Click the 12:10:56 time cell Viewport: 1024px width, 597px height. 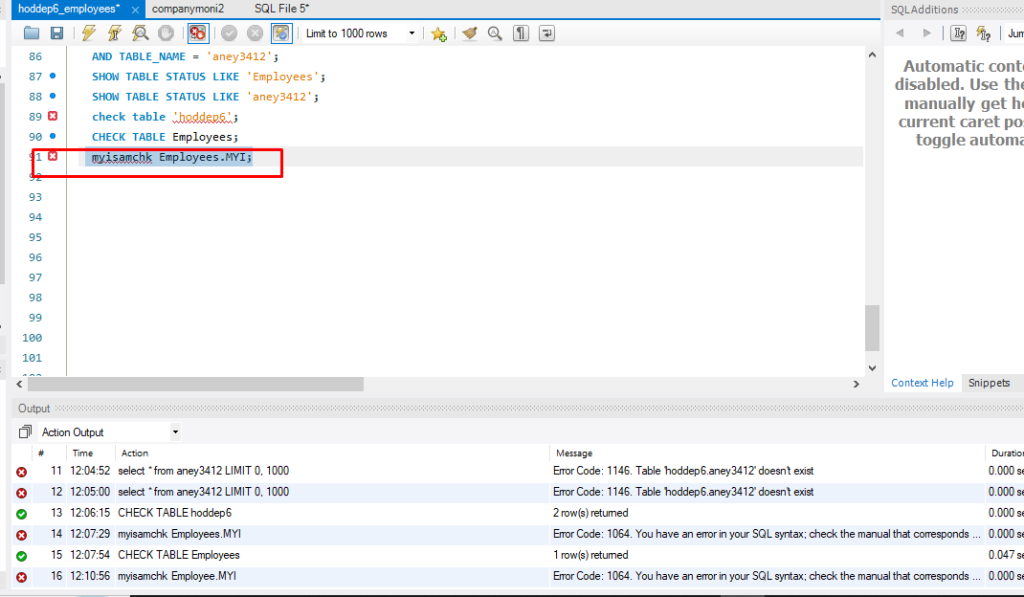click(90, 576)
